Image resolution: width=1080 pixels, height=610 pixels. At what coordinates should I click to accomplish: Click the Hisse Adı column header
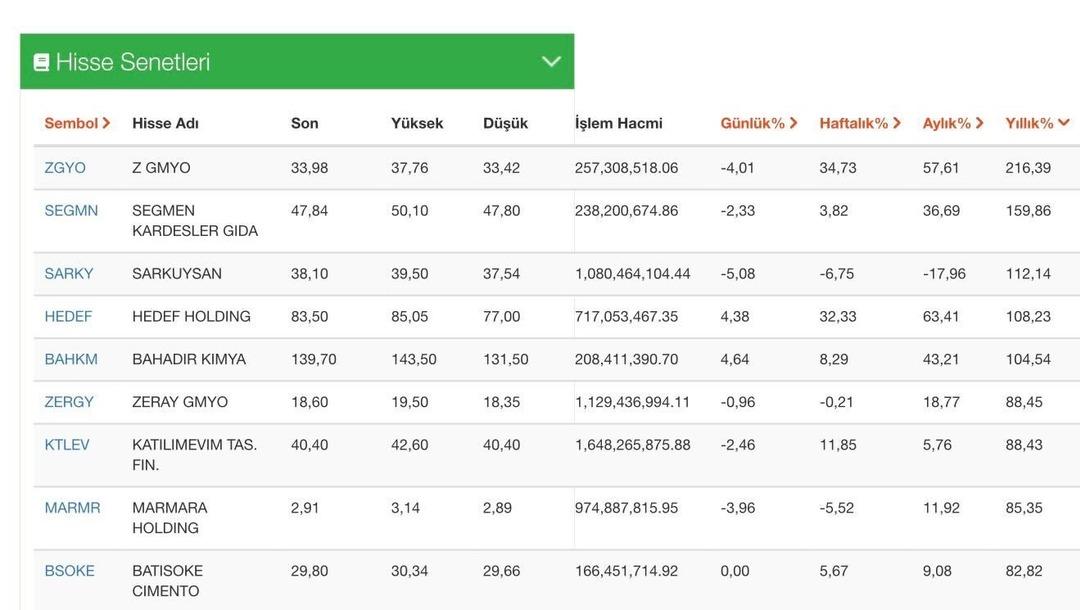pyautogui.click(x=165, y=123)
